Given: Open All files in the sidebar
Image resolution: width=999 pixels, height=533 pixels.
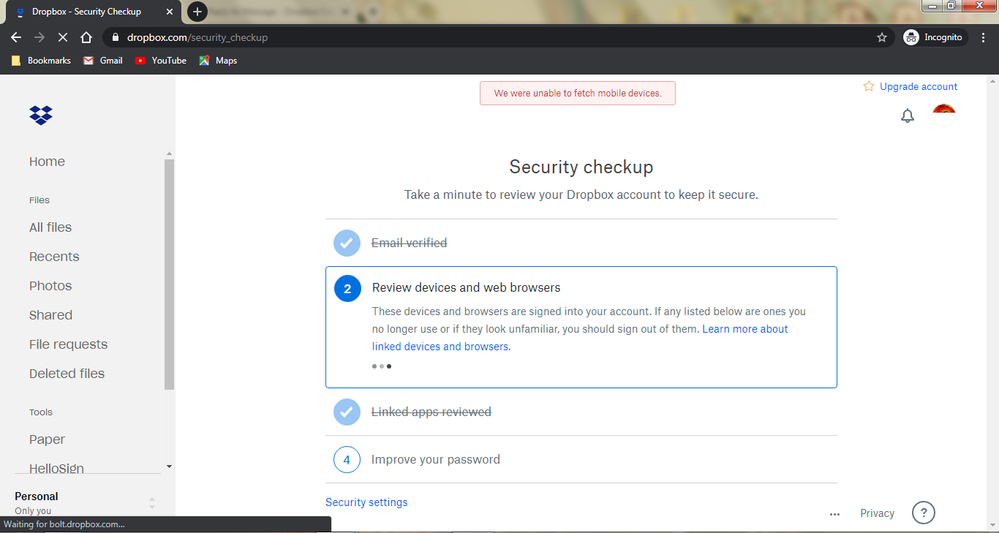Looking at the screenshot, I should pos(50,227).
